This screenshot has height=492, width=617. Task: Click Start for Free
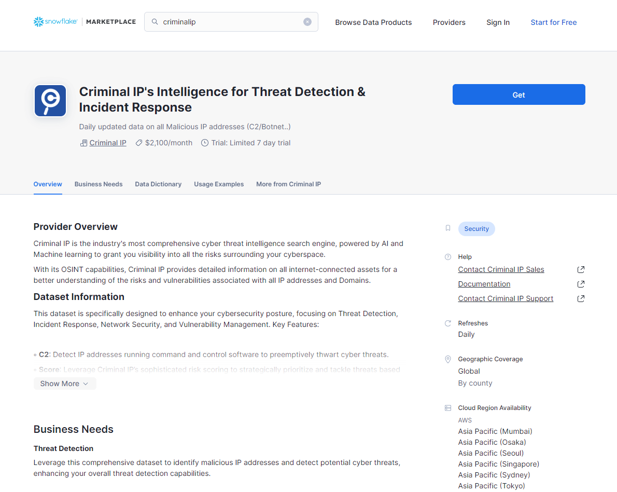pos(553,22)
